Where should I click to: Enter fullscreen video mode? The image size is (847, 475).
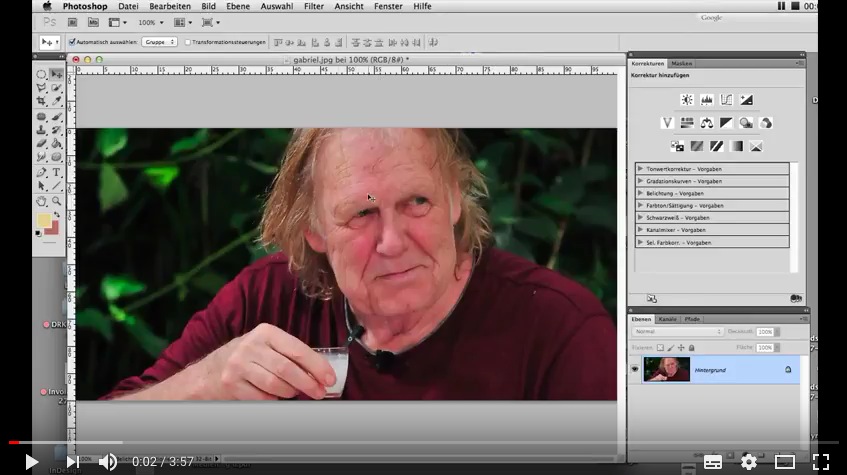(x=821, y=462)
